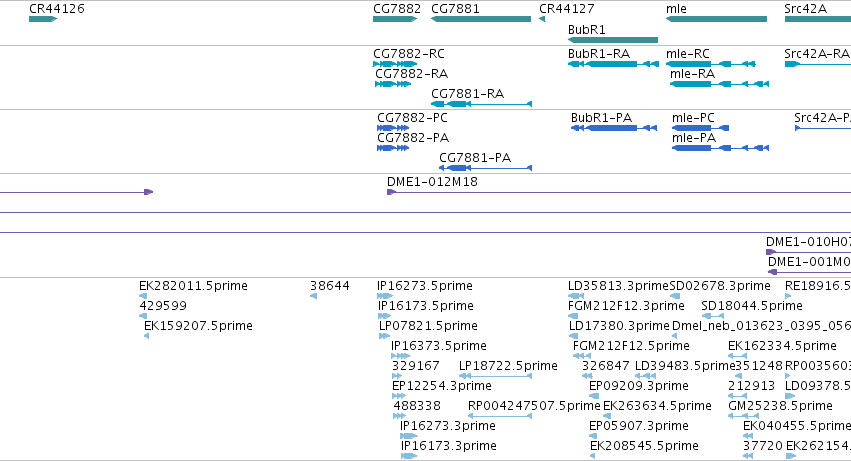Select the CG7881-PA protein glyph
The image size is (851, 461).
pyautogui.click(x=485, y=168)
